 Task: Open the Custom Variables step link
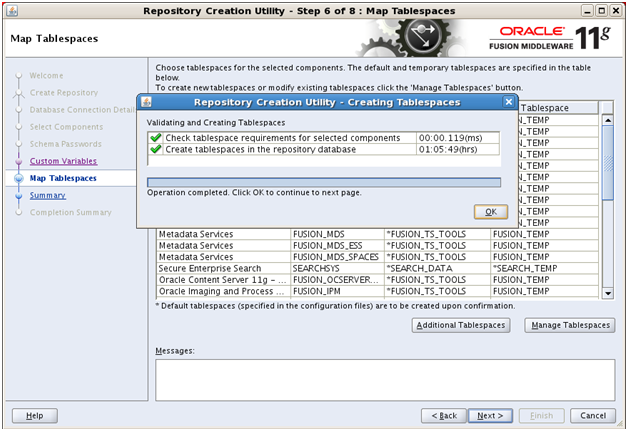point(63,161)
